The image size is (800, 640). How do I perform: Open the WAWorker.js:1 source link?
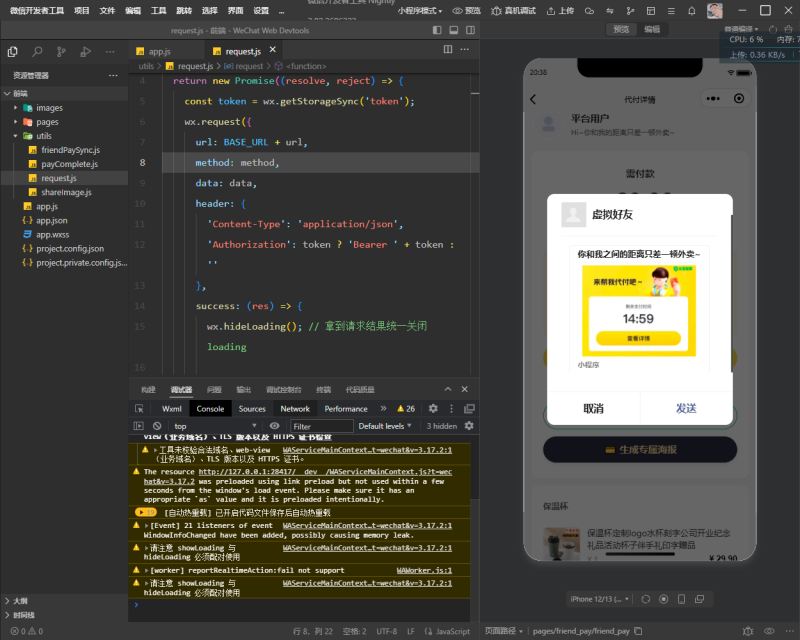point(424,571)
